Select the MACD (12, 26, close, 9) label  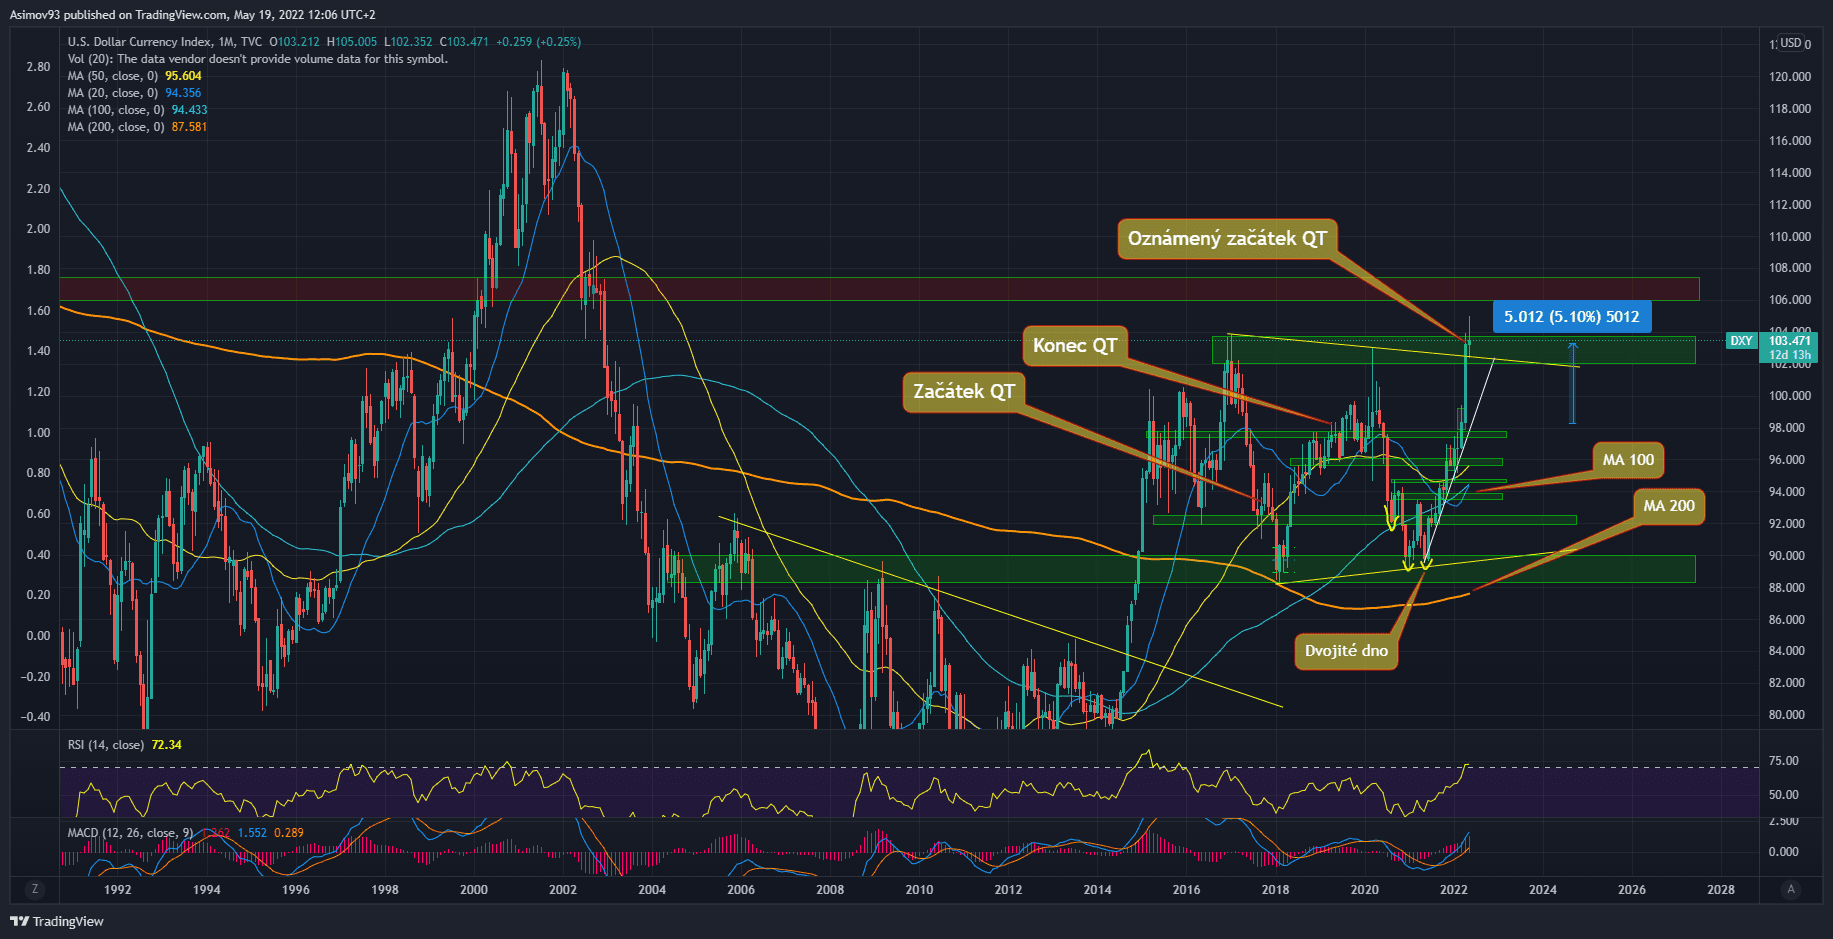pos(130,833)
